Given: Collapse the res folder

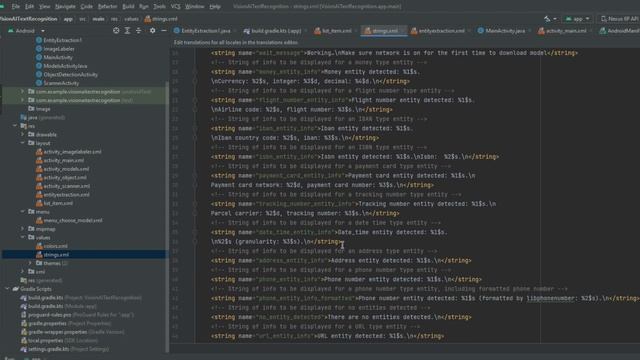Looking at the screenshot, I should [15, 126].
